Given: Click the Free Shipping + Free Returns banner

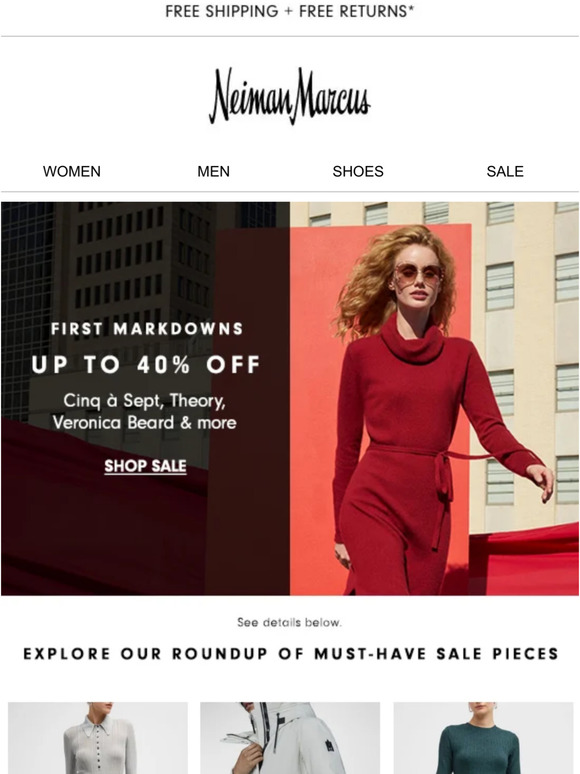Looking at the screenshot, I should (x=290, y=11).
